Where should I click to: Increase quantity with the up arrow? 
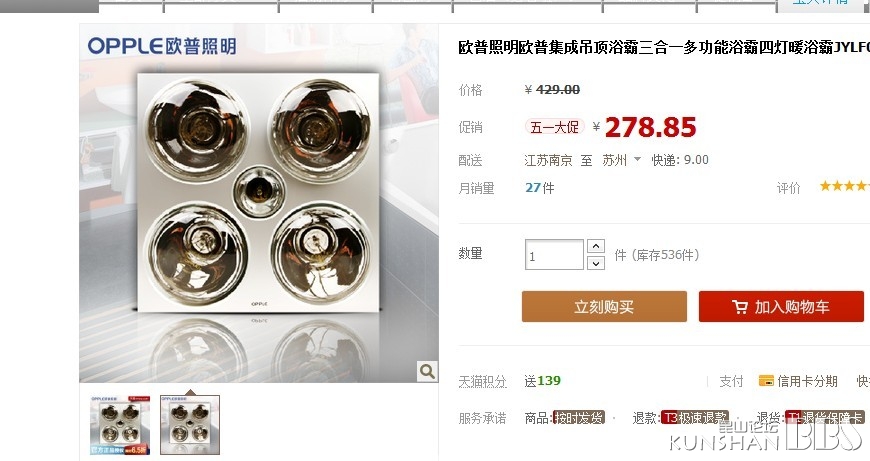point(595,246)
